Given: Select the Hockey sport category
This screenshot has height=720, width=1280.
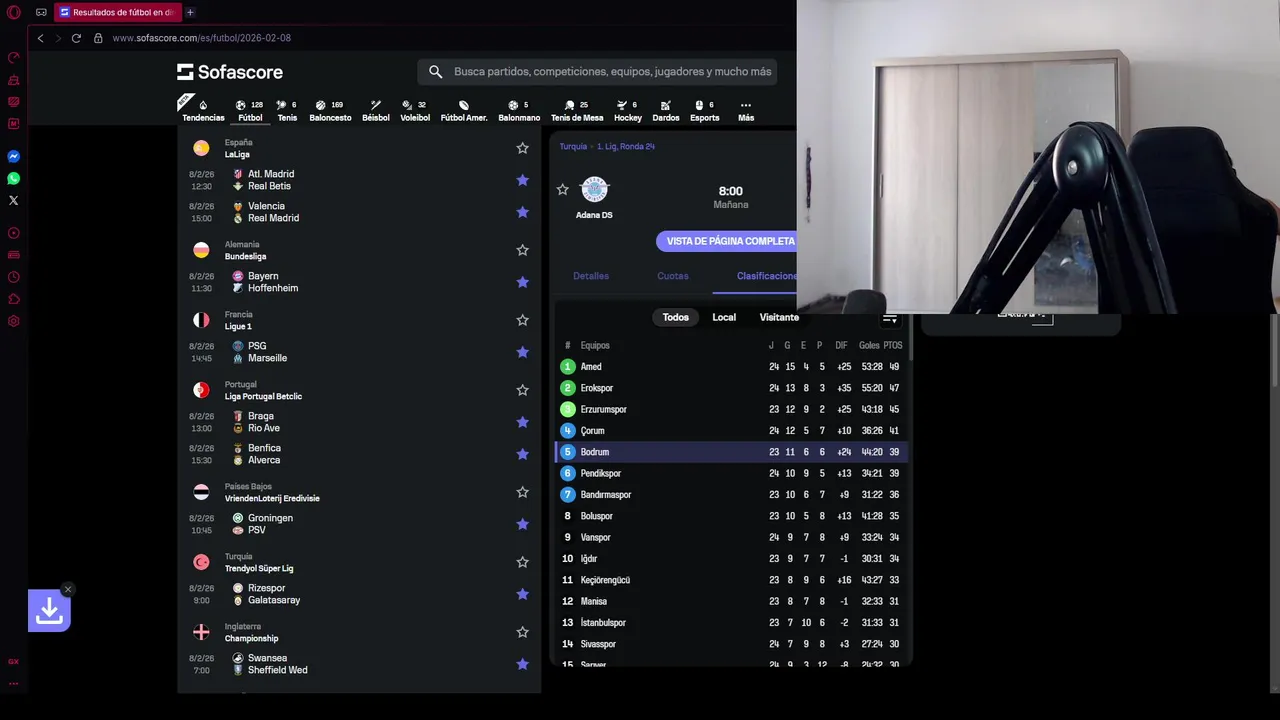Looking at the screenshot, I should point(628,110).
